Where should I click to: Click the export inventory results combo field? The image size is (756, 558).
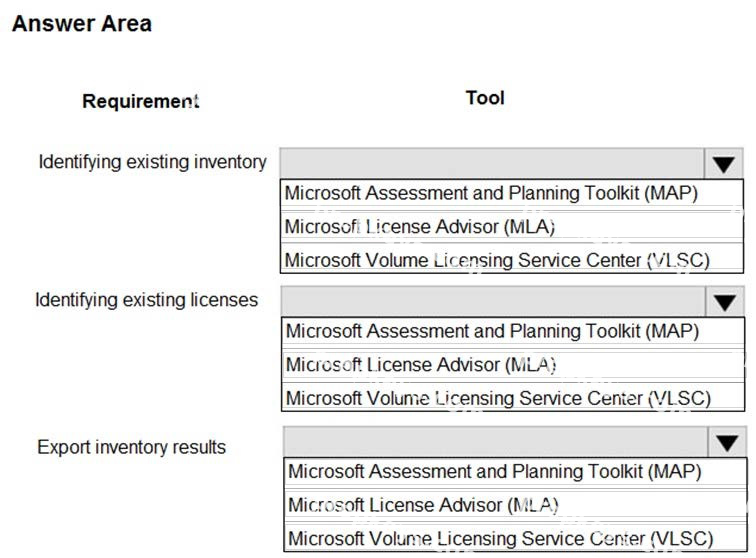coord(496,442)
